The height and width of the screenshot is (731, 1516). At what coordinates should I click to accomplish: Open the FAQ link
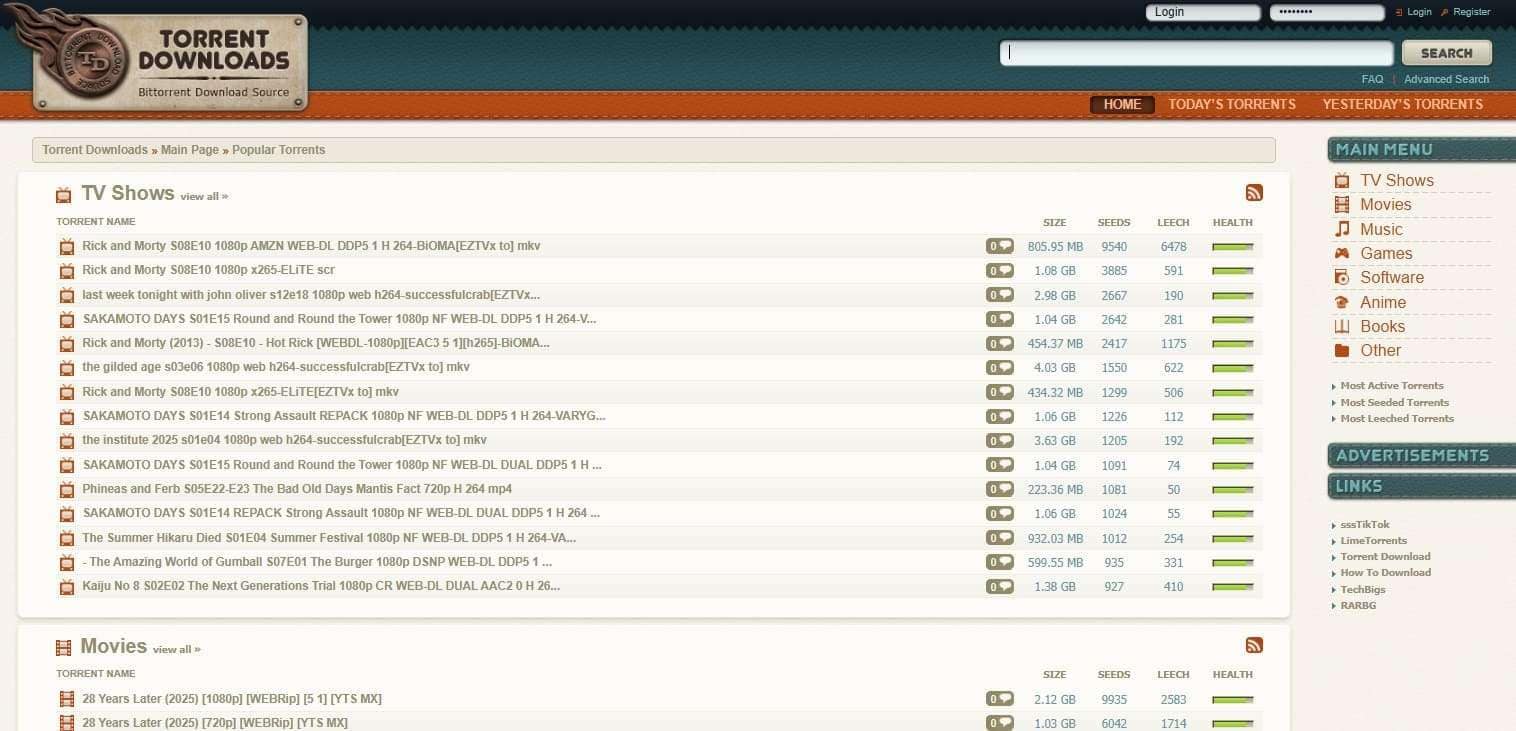coord(1372,79)
